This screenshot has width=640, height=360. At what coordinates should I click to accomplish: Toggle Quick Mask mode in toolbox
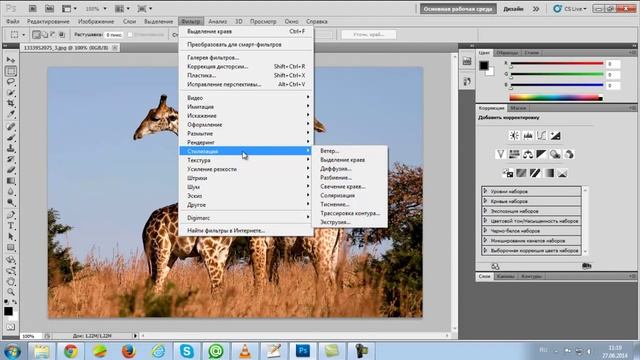tap(10, 327)
